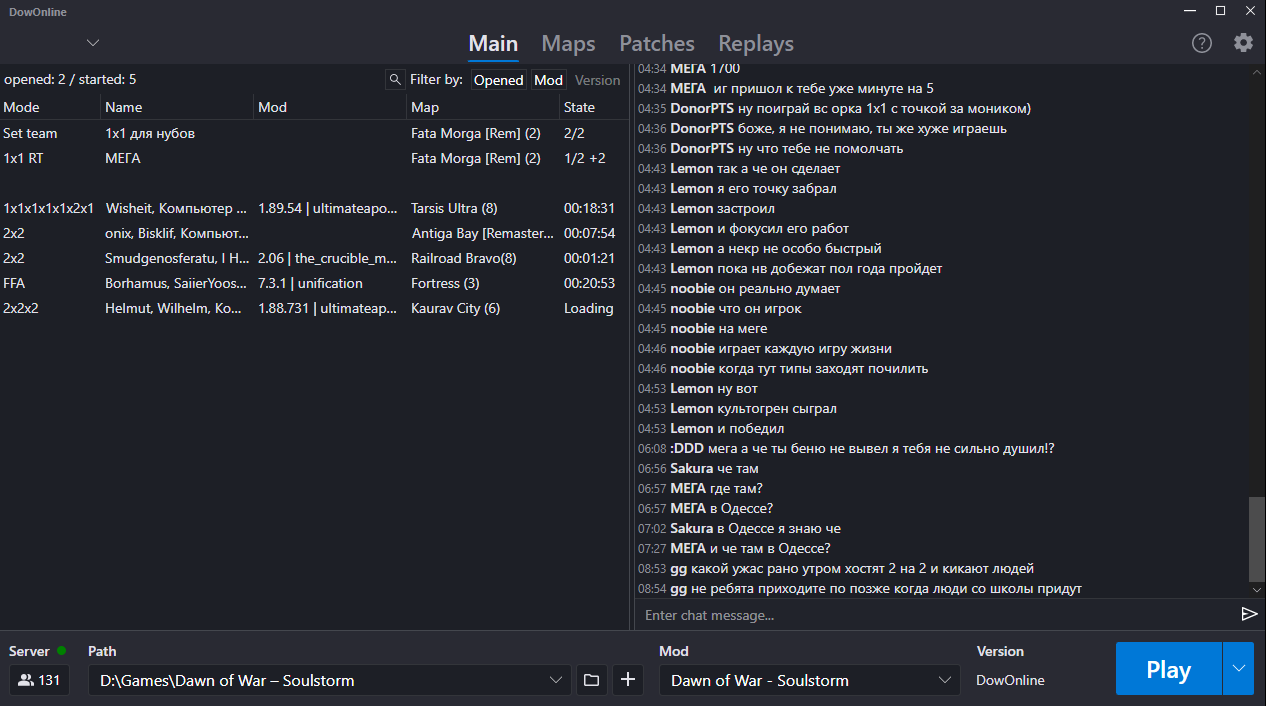Open the Mod selection dropdown
This screenshot has height=706, width=1266.
point(945,680)
